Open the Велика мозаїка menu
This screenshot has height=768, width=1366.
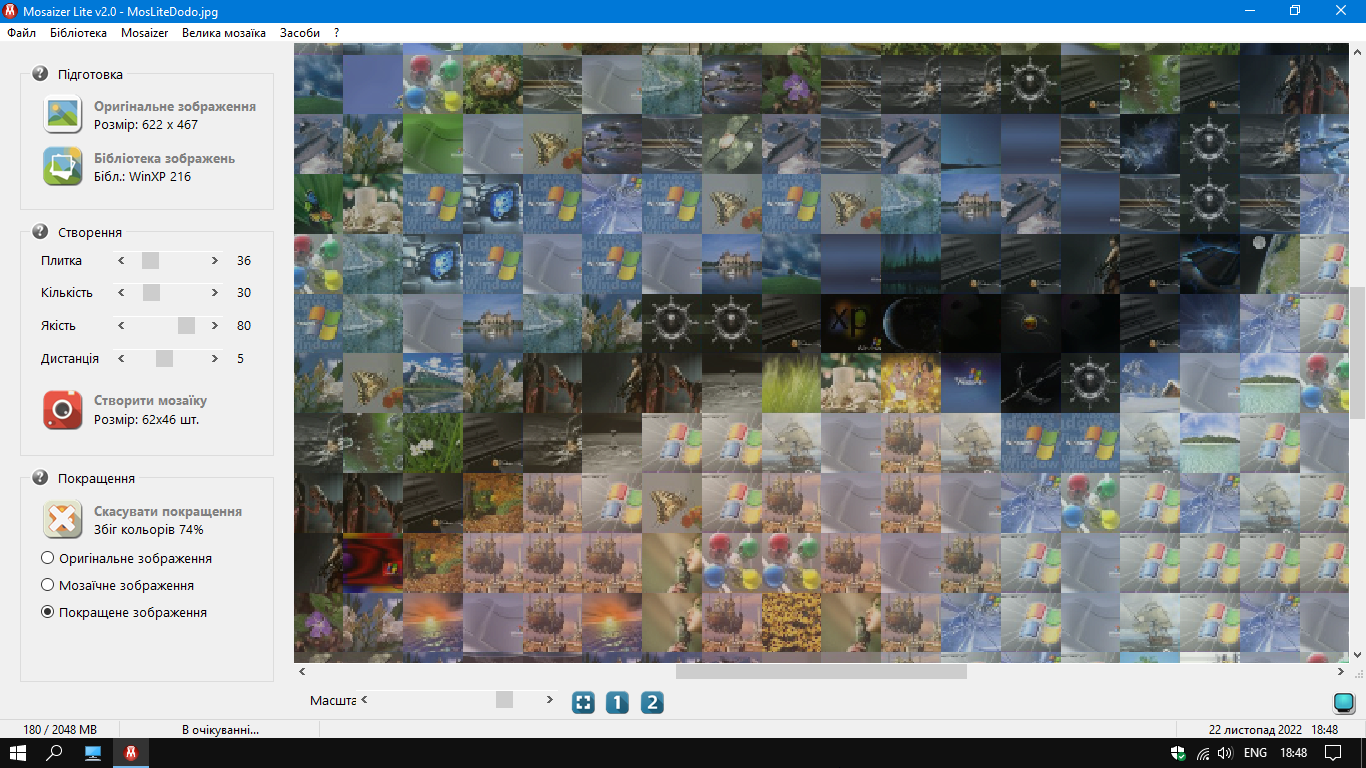point(224,33)
